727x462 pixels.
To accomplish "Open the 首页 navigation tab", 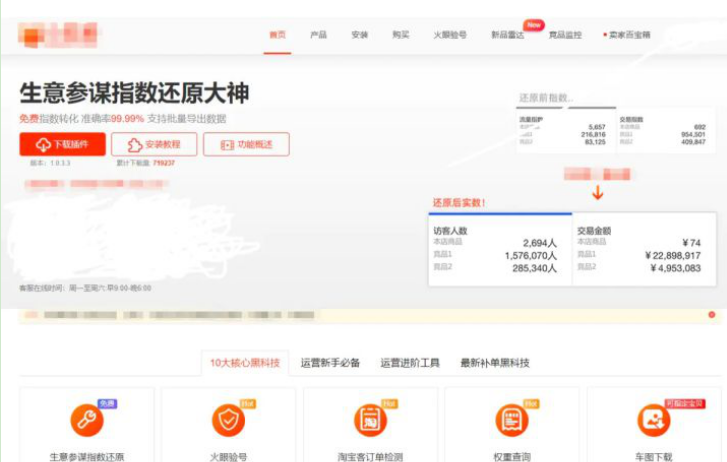I will tap(277, 35).
